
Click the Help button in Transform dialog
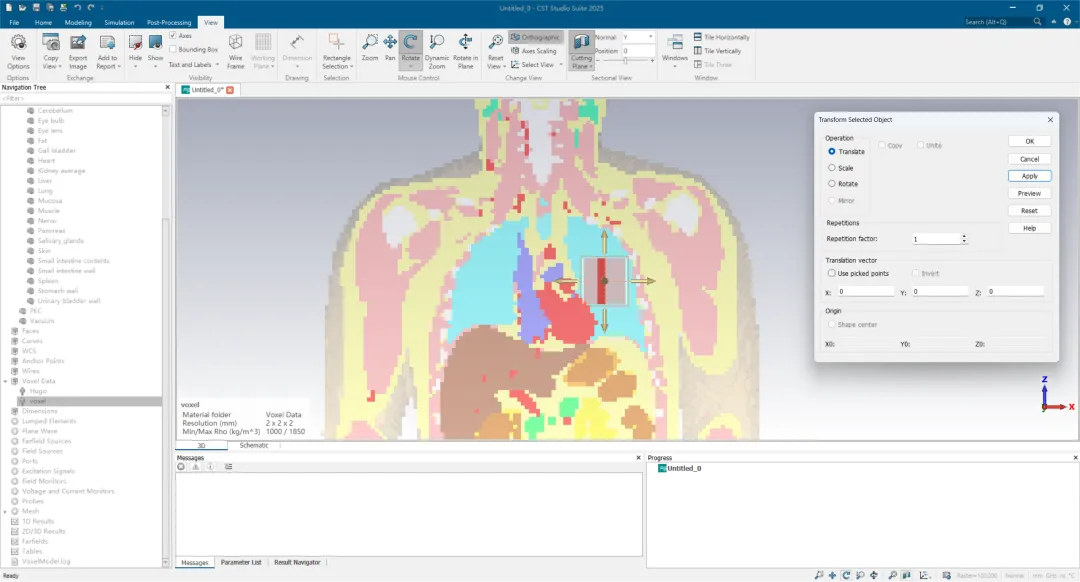point(1030,228)
